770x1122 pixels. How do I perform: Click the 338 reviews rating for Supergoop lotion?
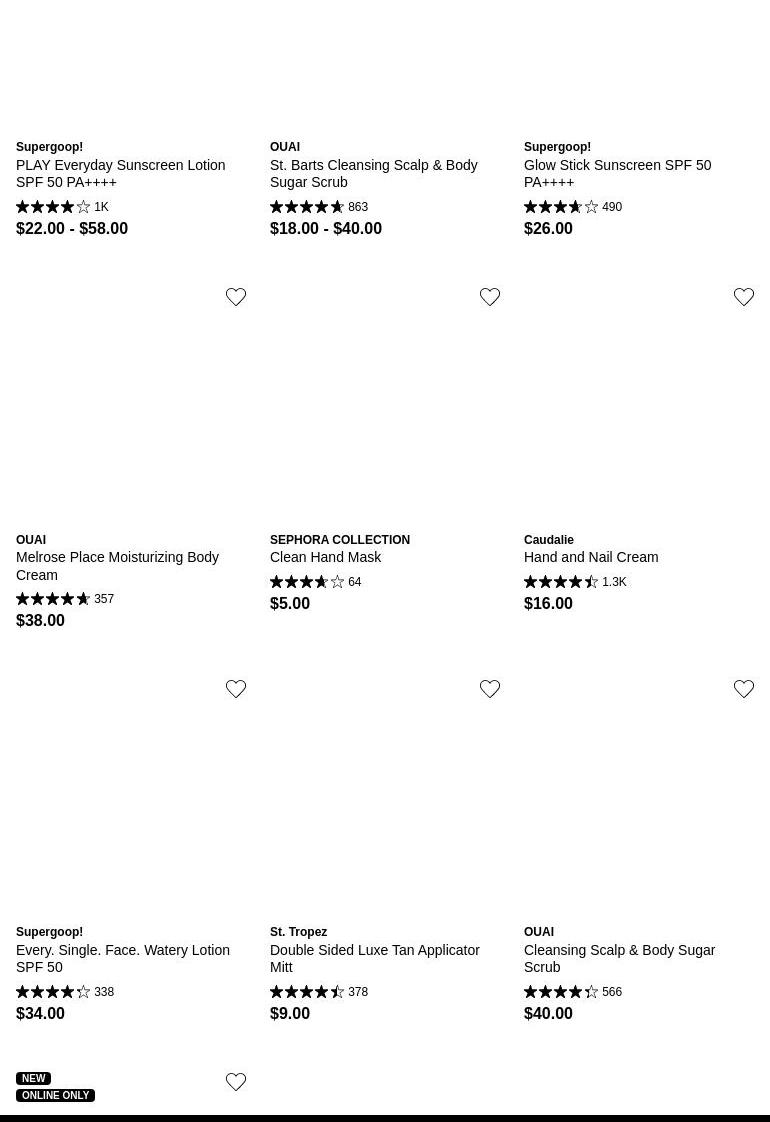coord(65,992)
